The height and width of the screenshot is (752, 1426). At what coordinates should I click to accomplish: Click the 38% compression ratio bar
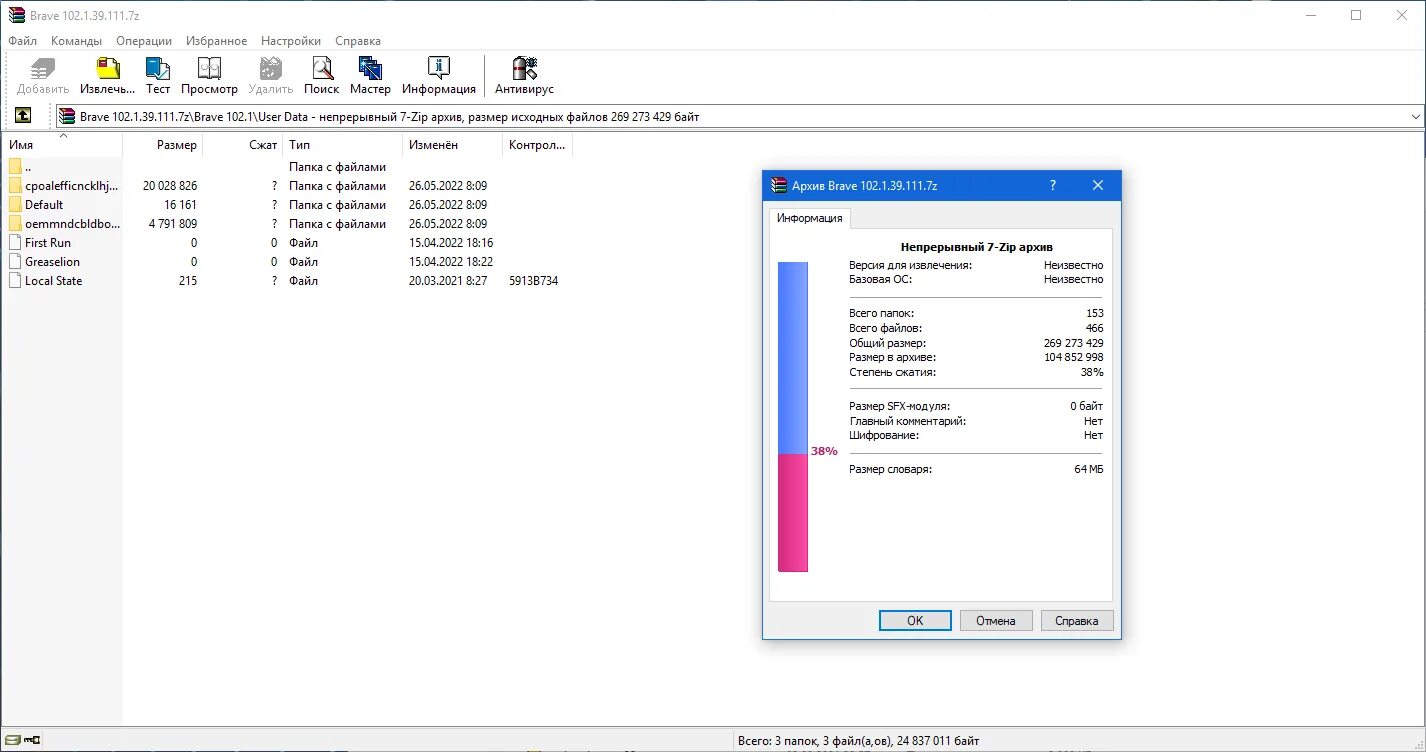tap(793, 417)
